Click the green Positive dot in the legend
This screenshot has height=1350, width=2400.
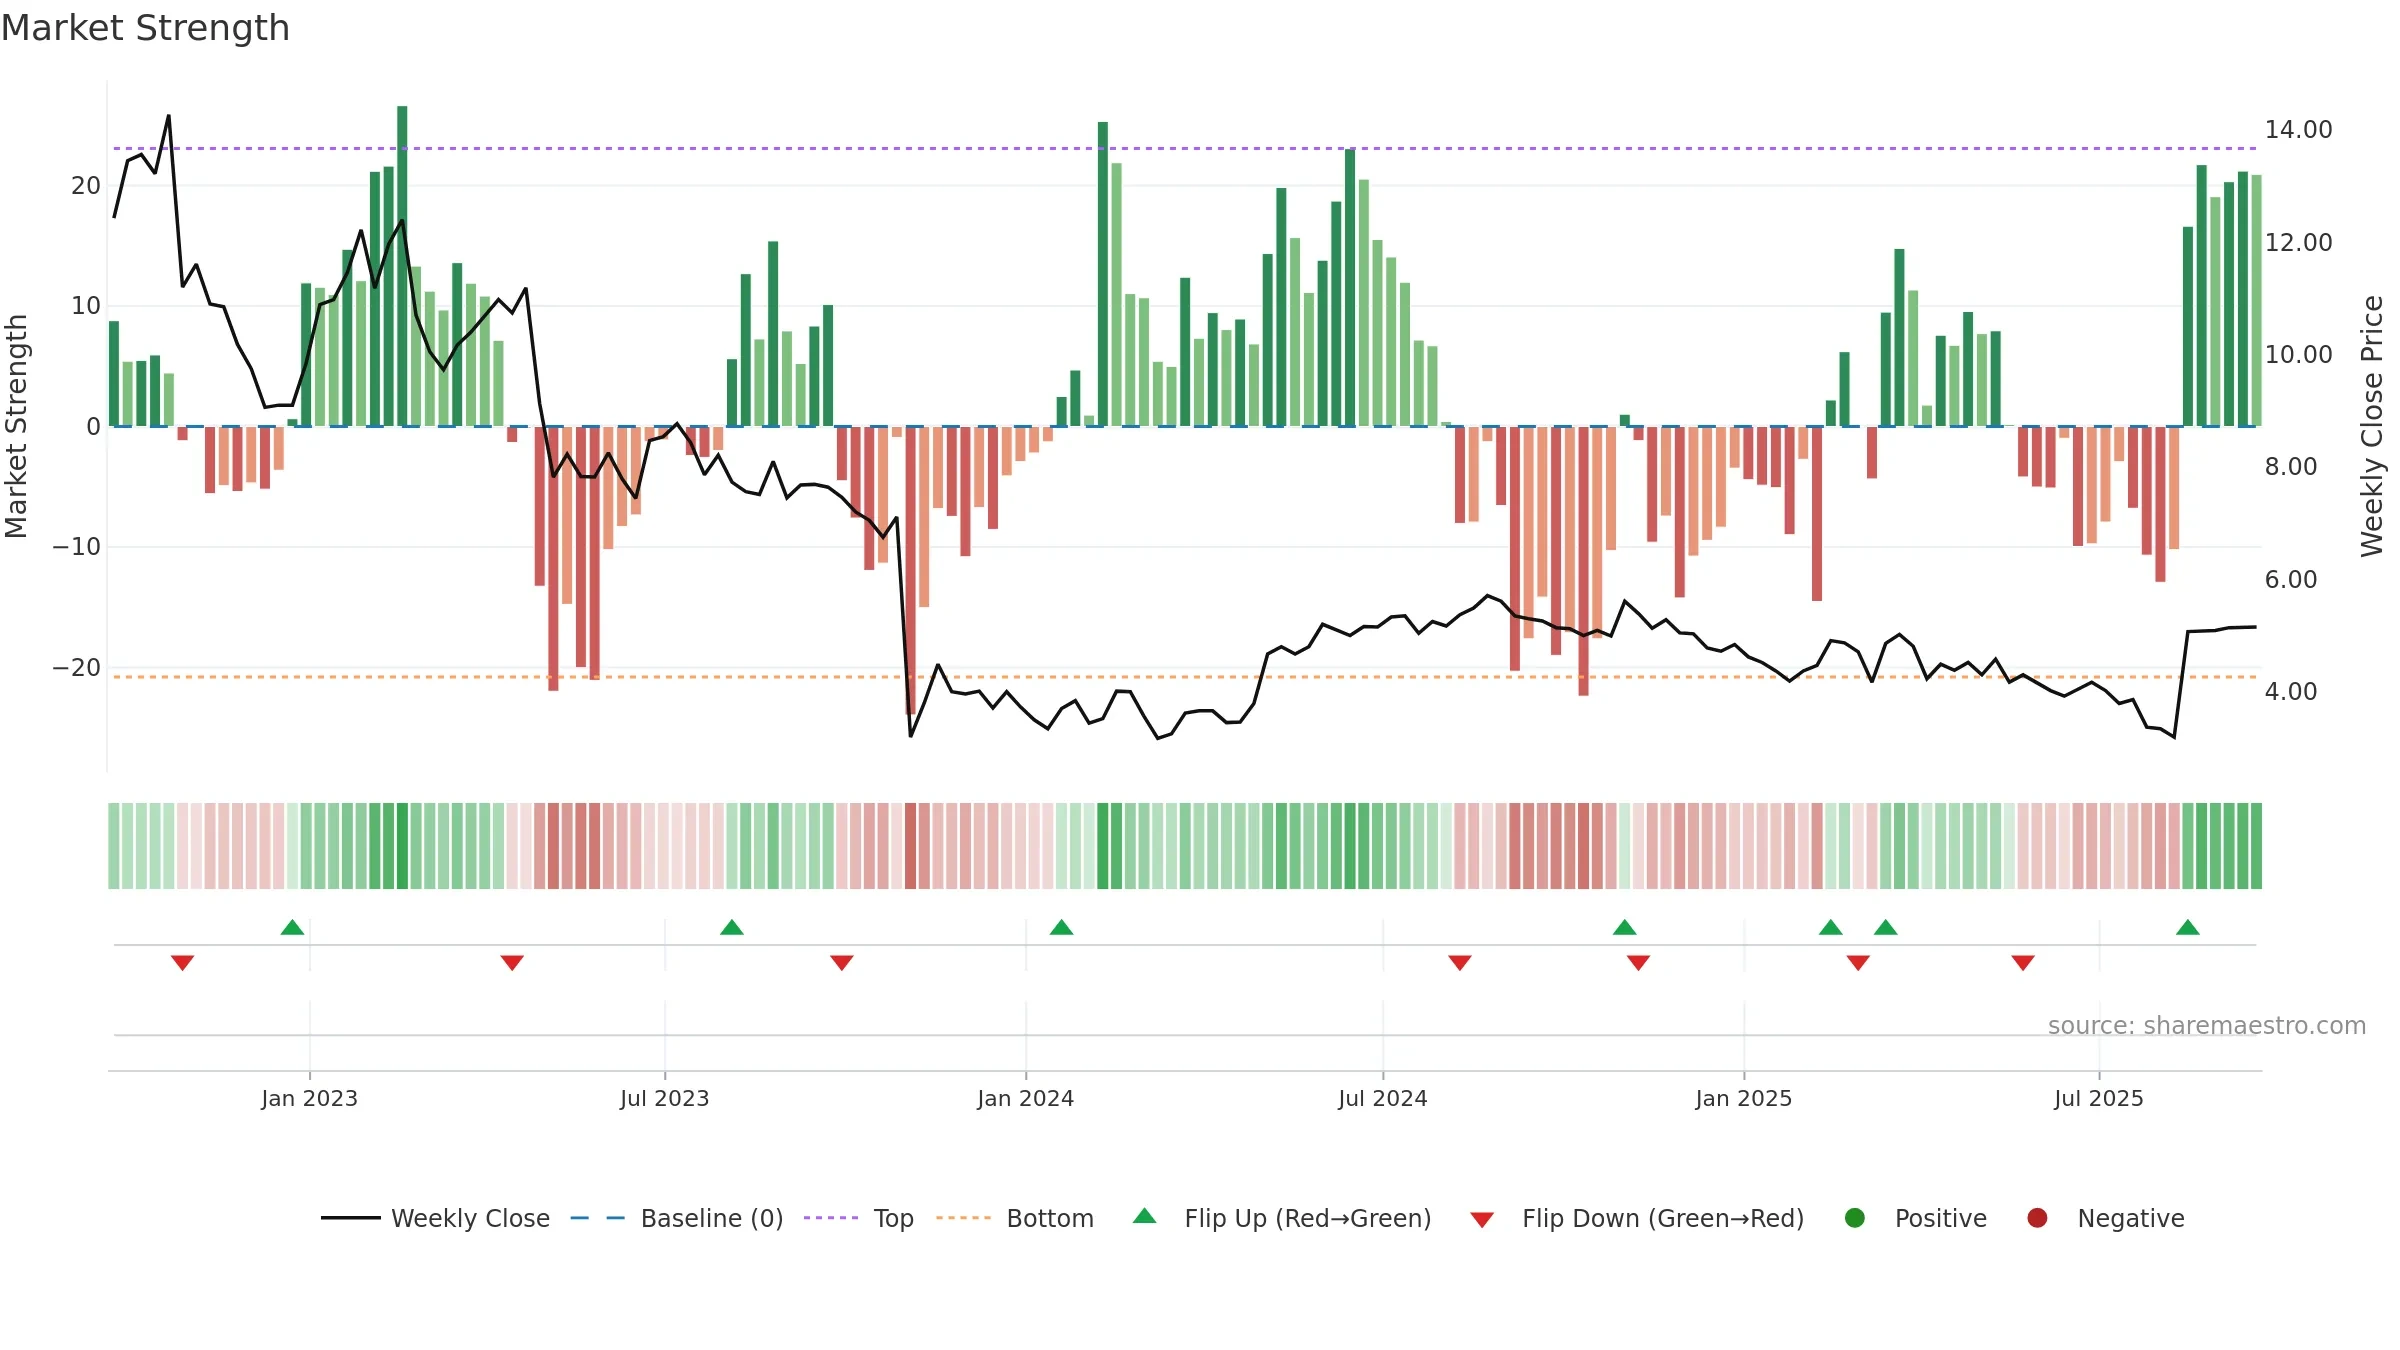(1855, 1218)
